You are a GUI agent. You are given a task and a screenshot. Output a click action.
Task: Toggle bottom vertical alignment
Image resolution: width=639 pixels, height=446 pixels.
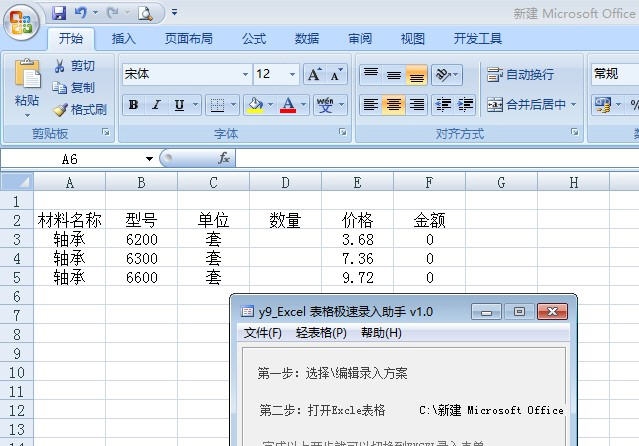click(x=416, y=74)
